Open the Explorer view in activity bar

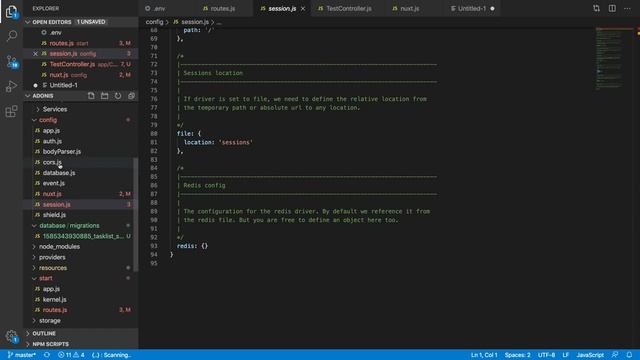pyautogui.click(x=11, y=12)
